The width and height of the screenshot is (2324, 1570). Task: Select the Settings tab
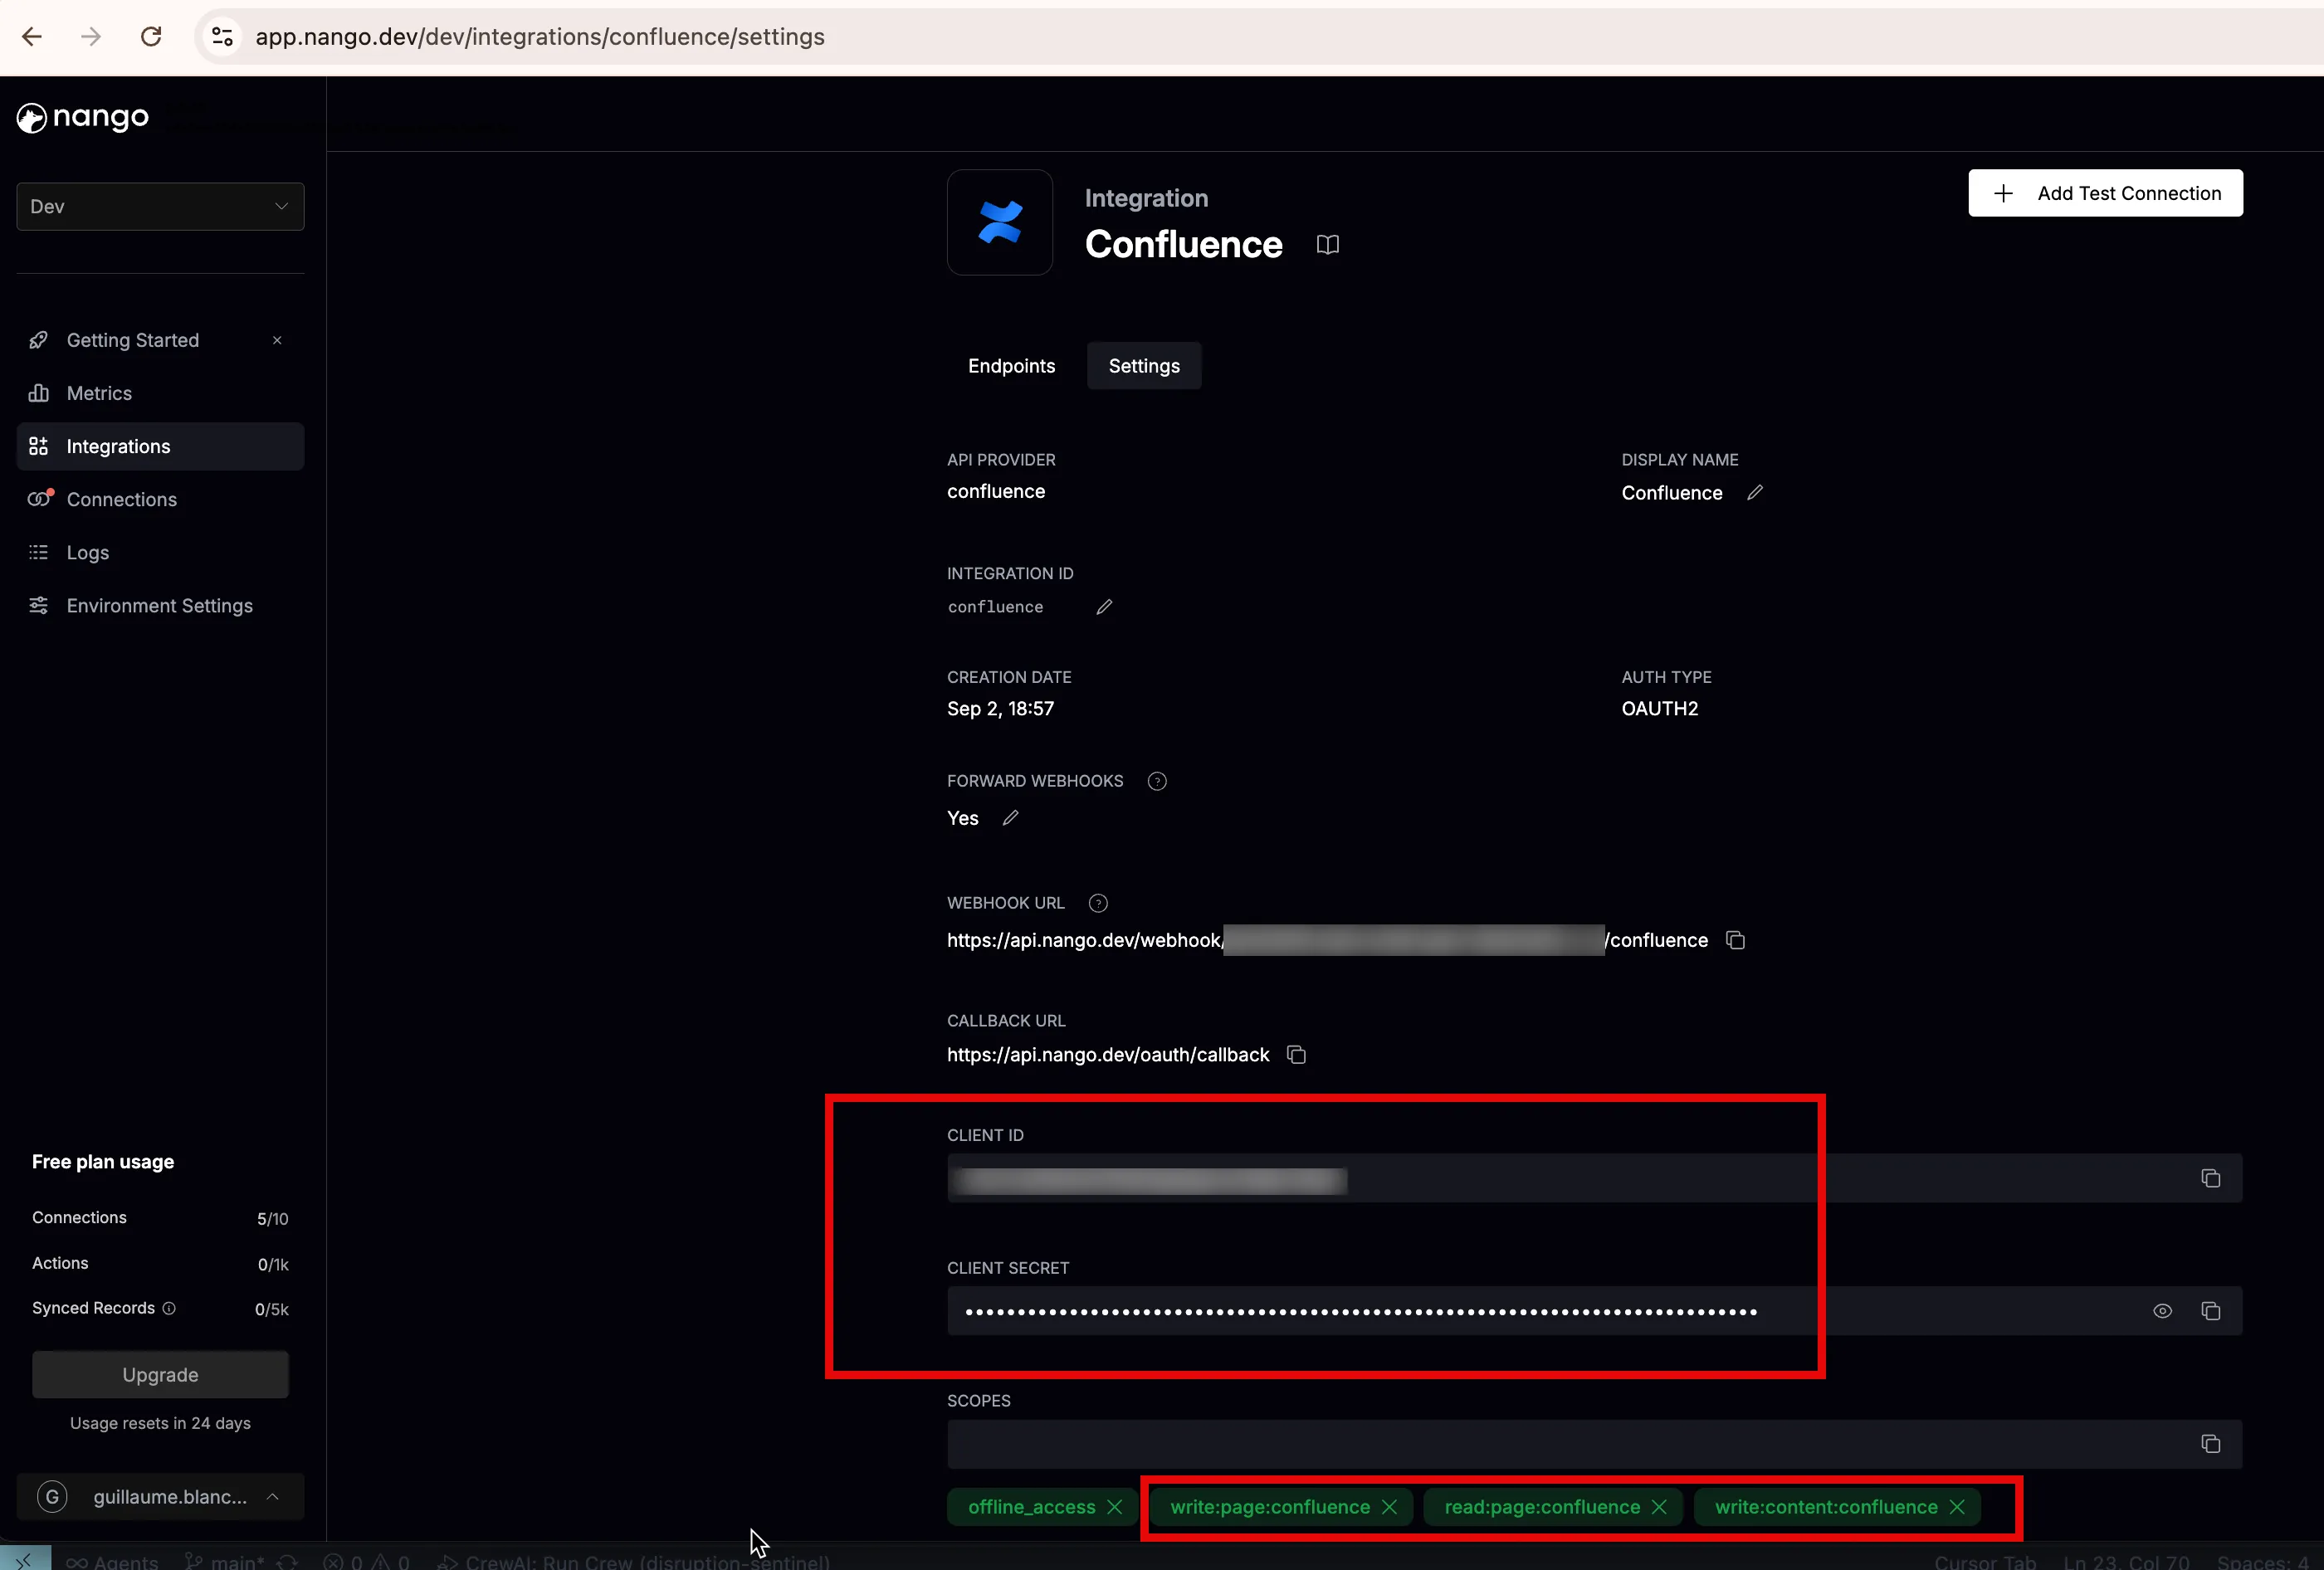(1144, 366)
